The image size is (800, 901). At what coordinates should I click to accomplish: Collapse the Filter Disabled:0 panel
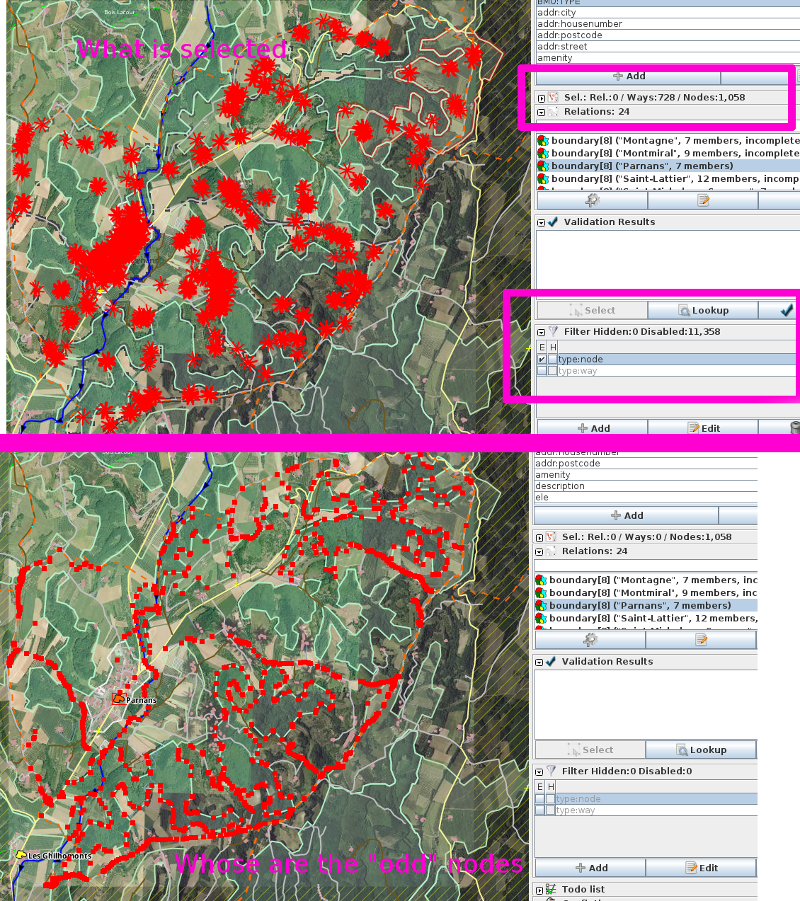[x=539, y=772]
